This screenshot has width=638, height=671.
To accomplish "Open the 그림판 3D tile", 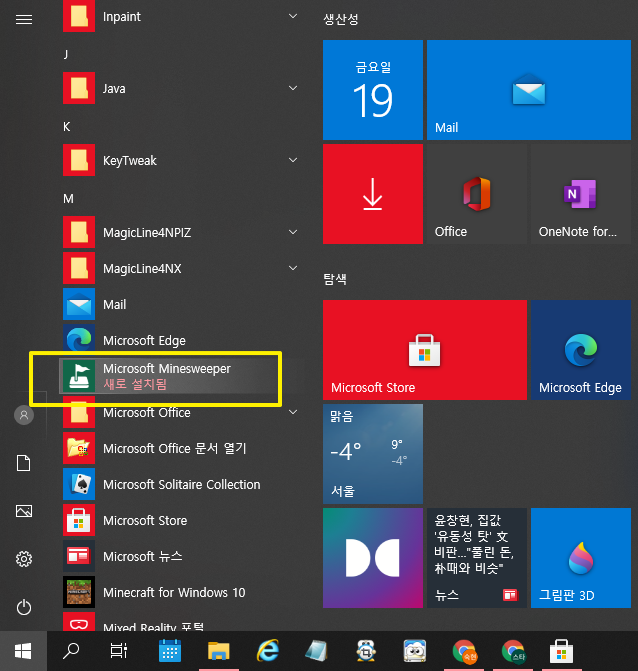I will coord(581,558).
